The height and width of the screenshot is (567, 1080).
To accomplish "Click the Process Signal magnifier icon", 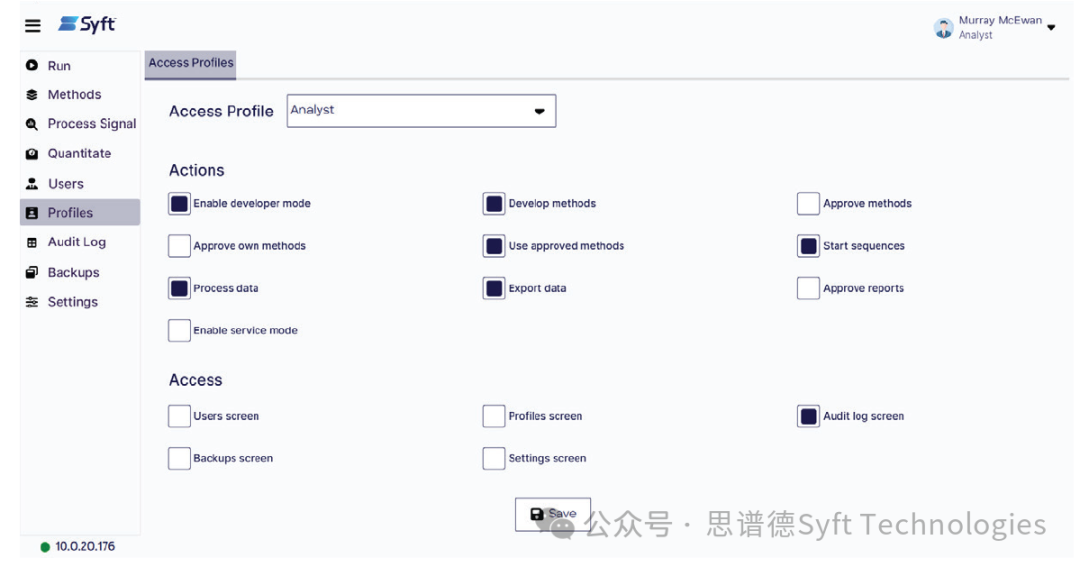I will [x=32, y=124].
